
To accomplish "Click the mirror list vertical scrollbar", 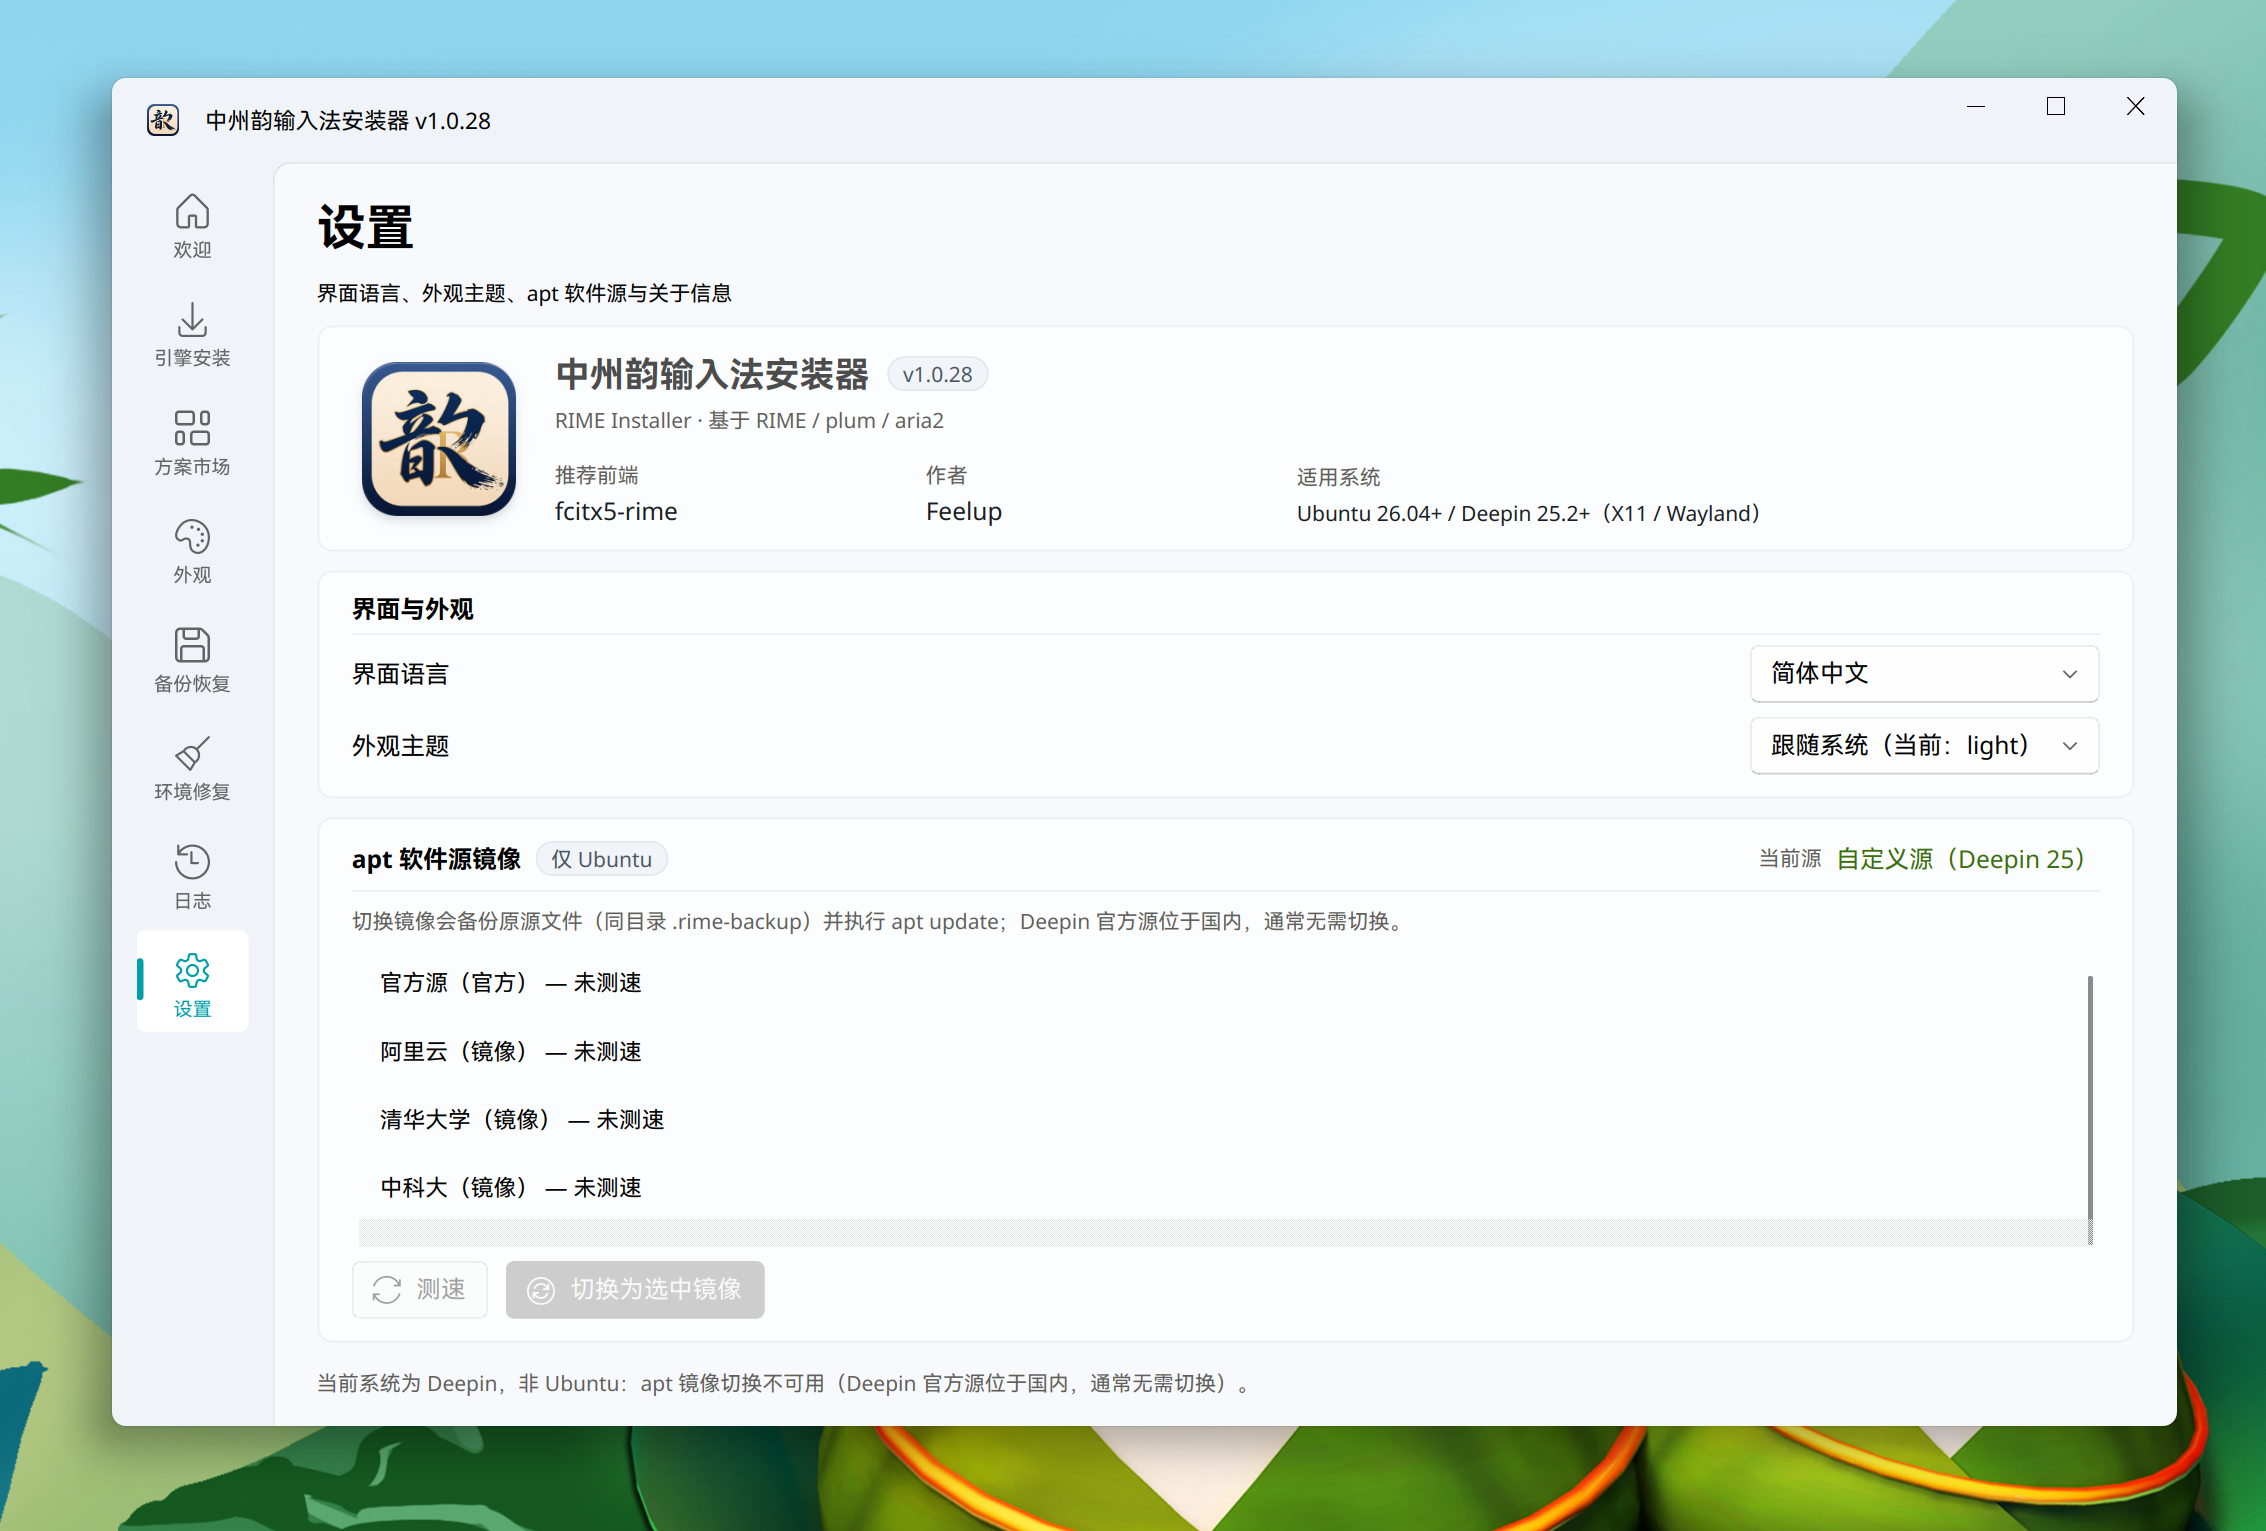I will click(2090, 1108).
